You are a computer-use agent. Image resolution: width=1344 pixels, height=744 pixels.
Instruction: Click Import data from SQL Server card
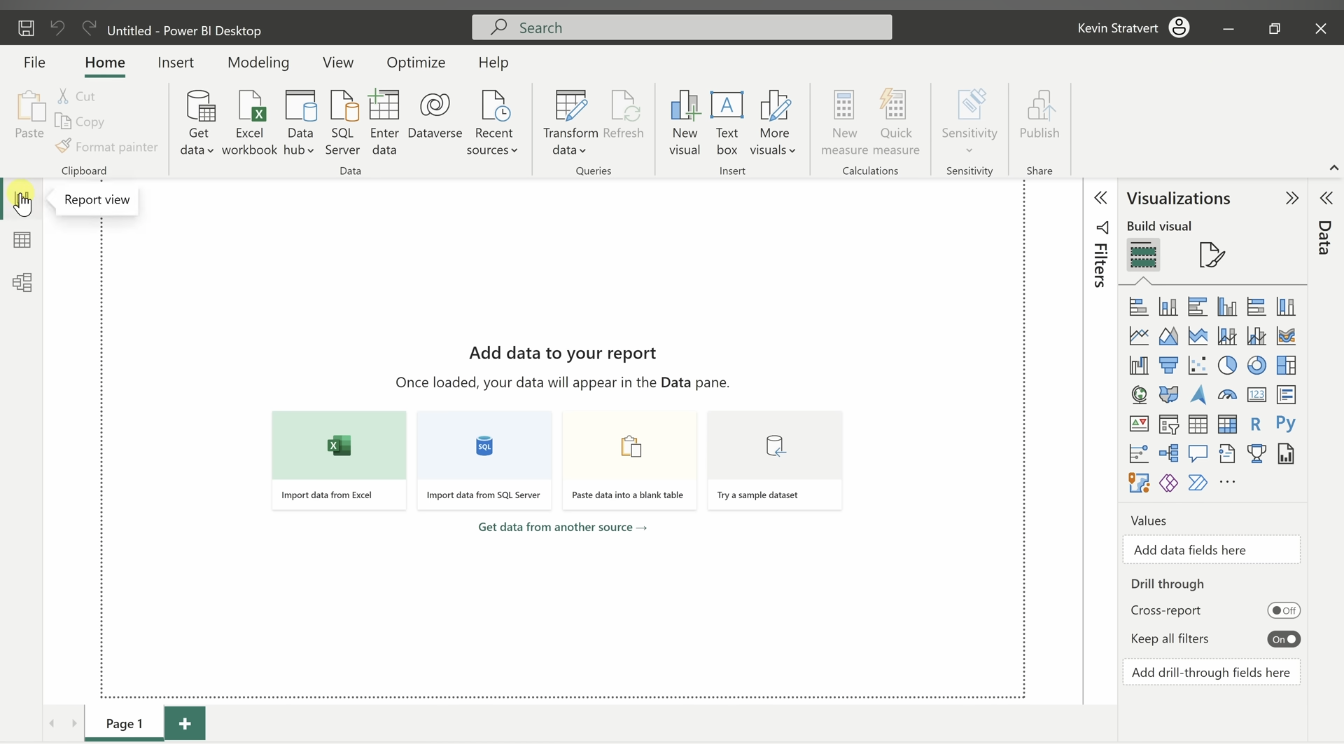click(x=484, y=460)
